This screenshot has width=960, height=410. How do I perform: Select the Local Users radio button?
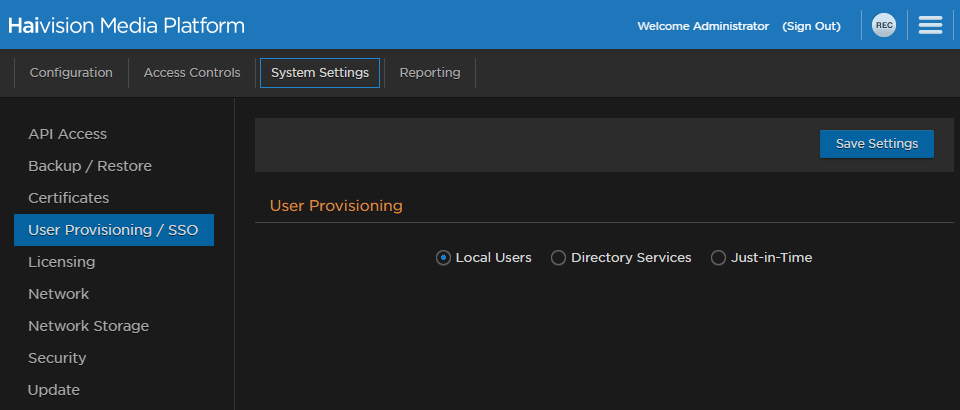(x=443, y=258)
